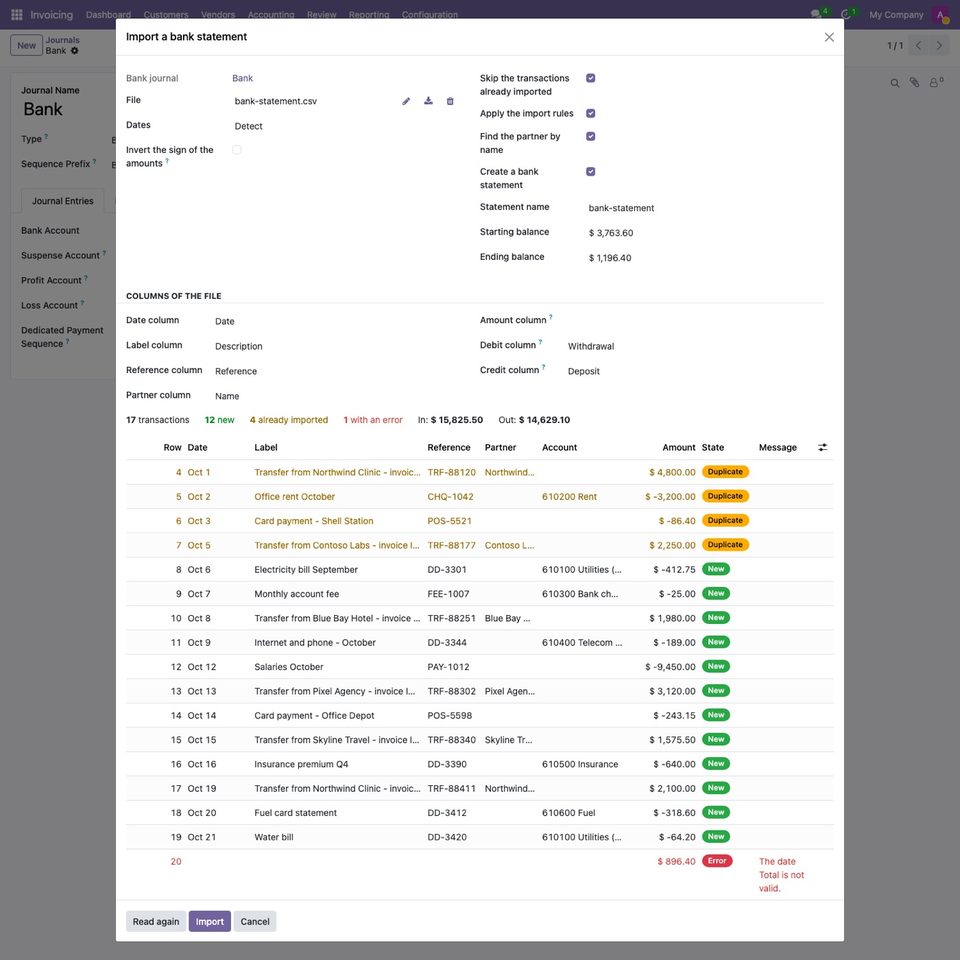The height and width of the screenshot is (960, 960).
Task: Click the New button behind the dialog
Action: point(26,45)
